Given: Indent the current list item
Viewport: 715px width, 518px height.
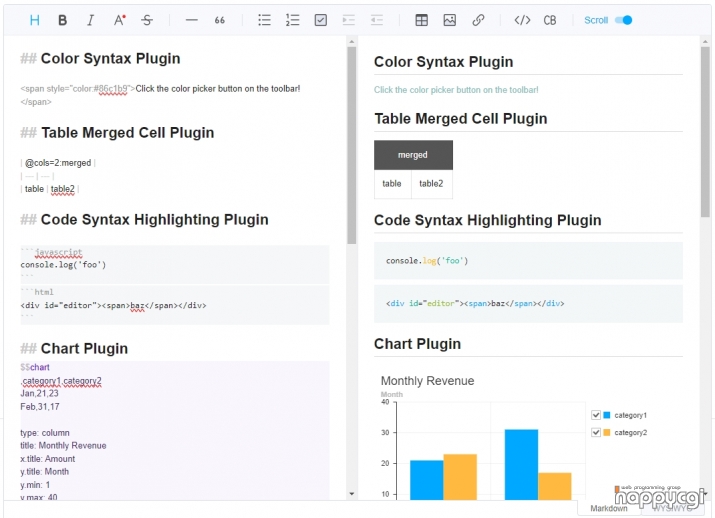Looking at the screenshot, I should pyautogui.click(x=348, y=20).
